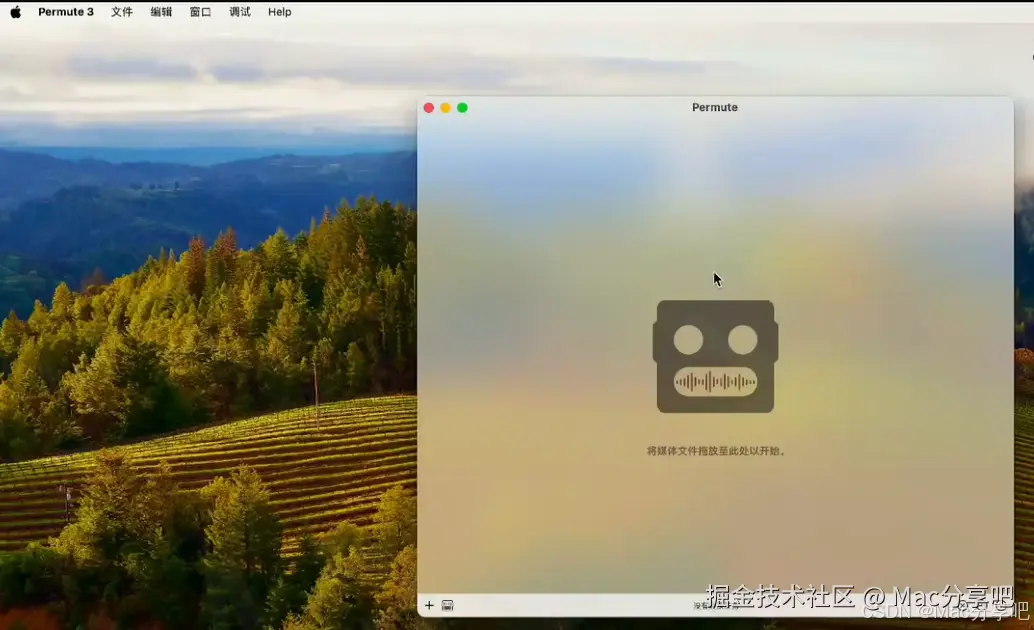The image size is (1034, 630).
Task: Open the history icon beside the plus button
Action: [447, 605]
